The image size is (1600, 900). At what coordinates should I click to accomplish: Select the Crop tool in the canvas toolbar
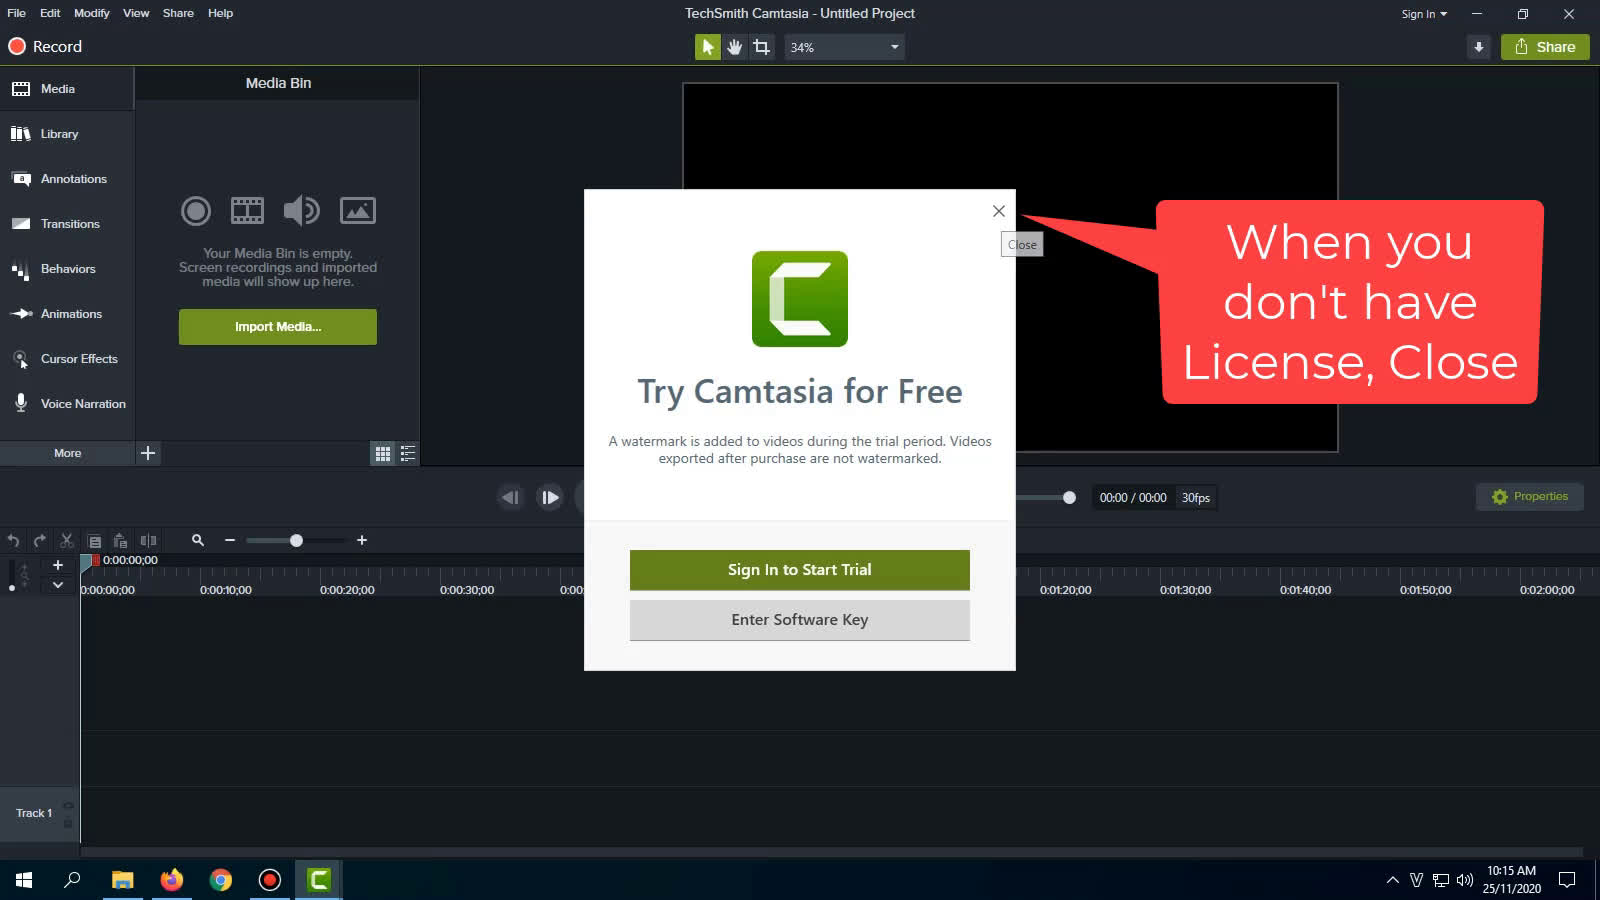coord(761,46)
